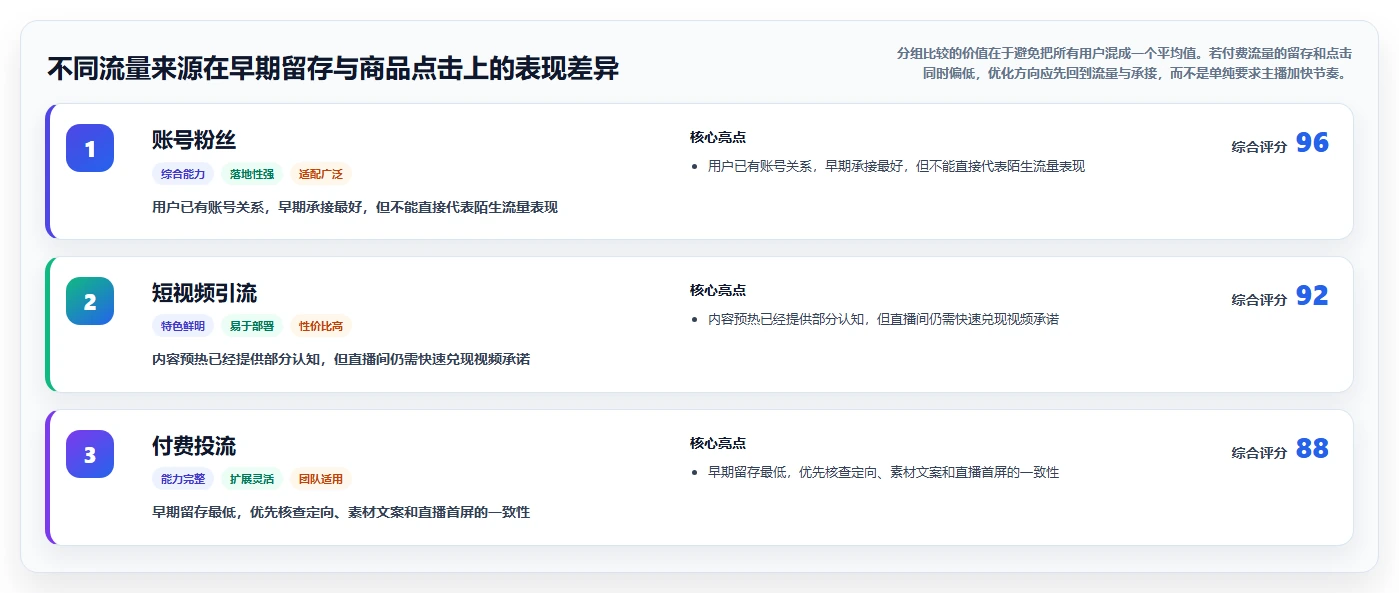Click the number 2 rank badge
This screenshot has height=593, width=1399.
click(90, 301)
